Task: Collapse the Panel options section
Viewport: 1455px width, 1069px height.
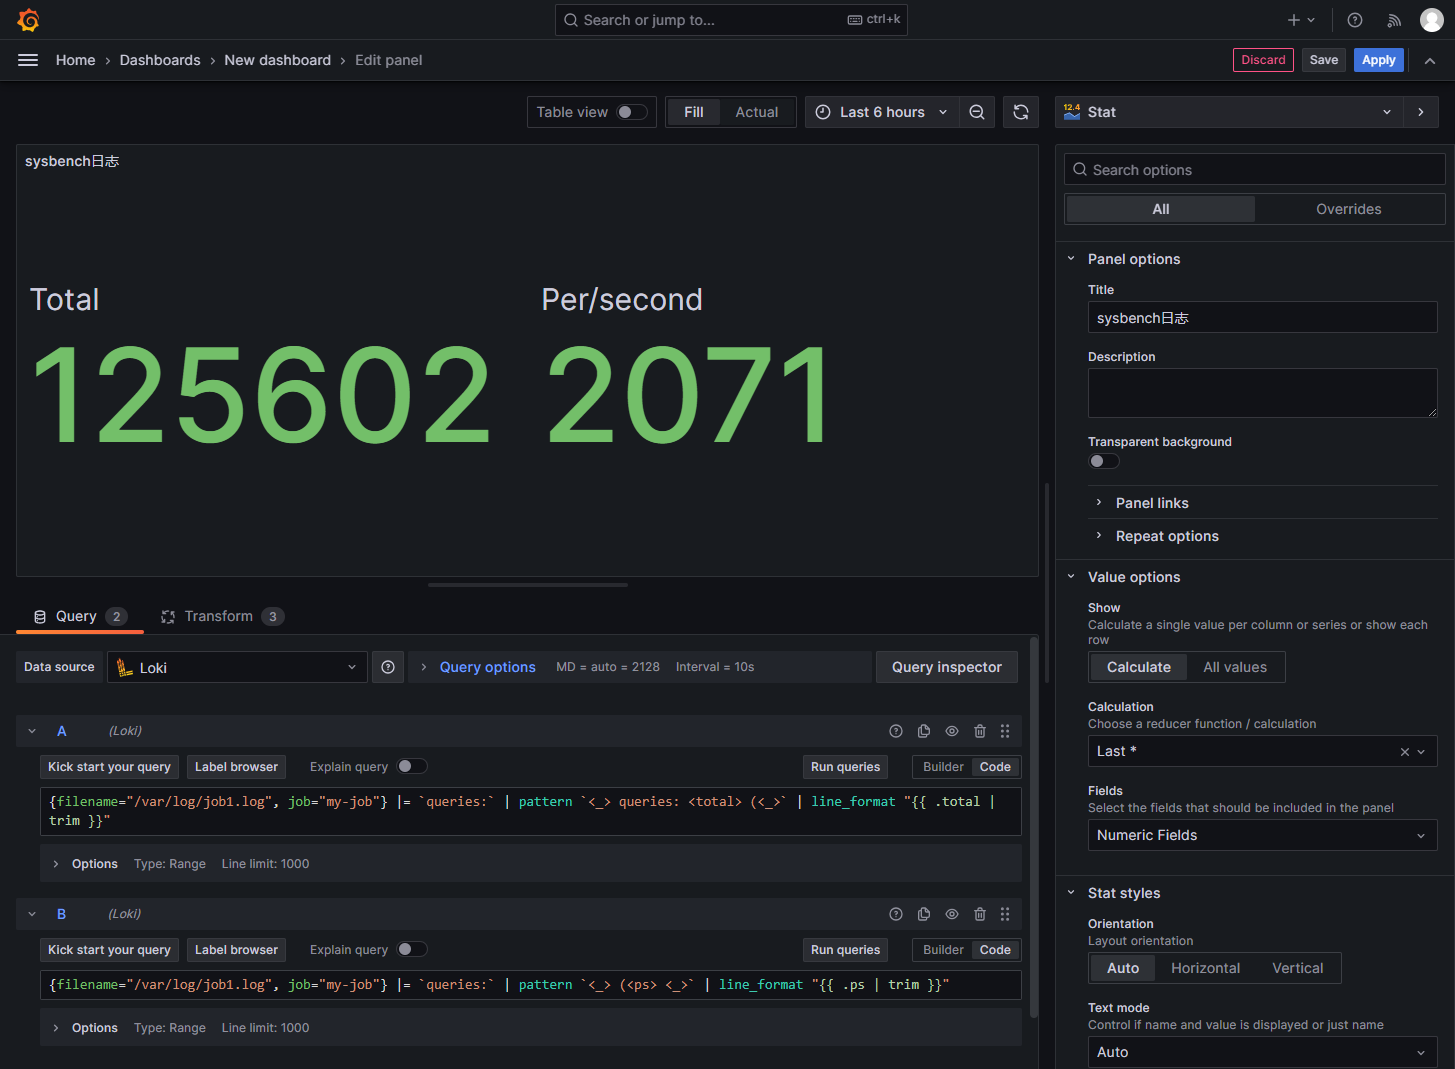Action: pos(1134,259)
